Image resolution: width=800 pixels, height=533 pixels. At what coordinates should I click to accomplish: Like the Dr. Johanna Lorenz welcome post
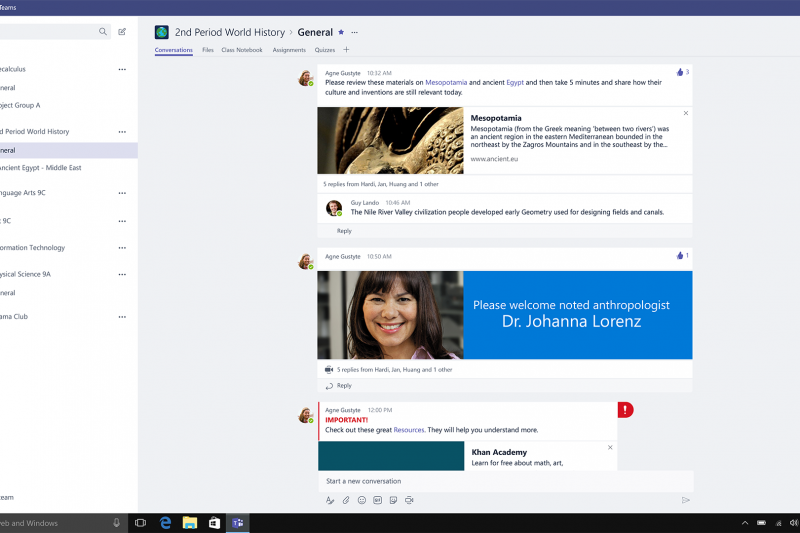point(680,256)
